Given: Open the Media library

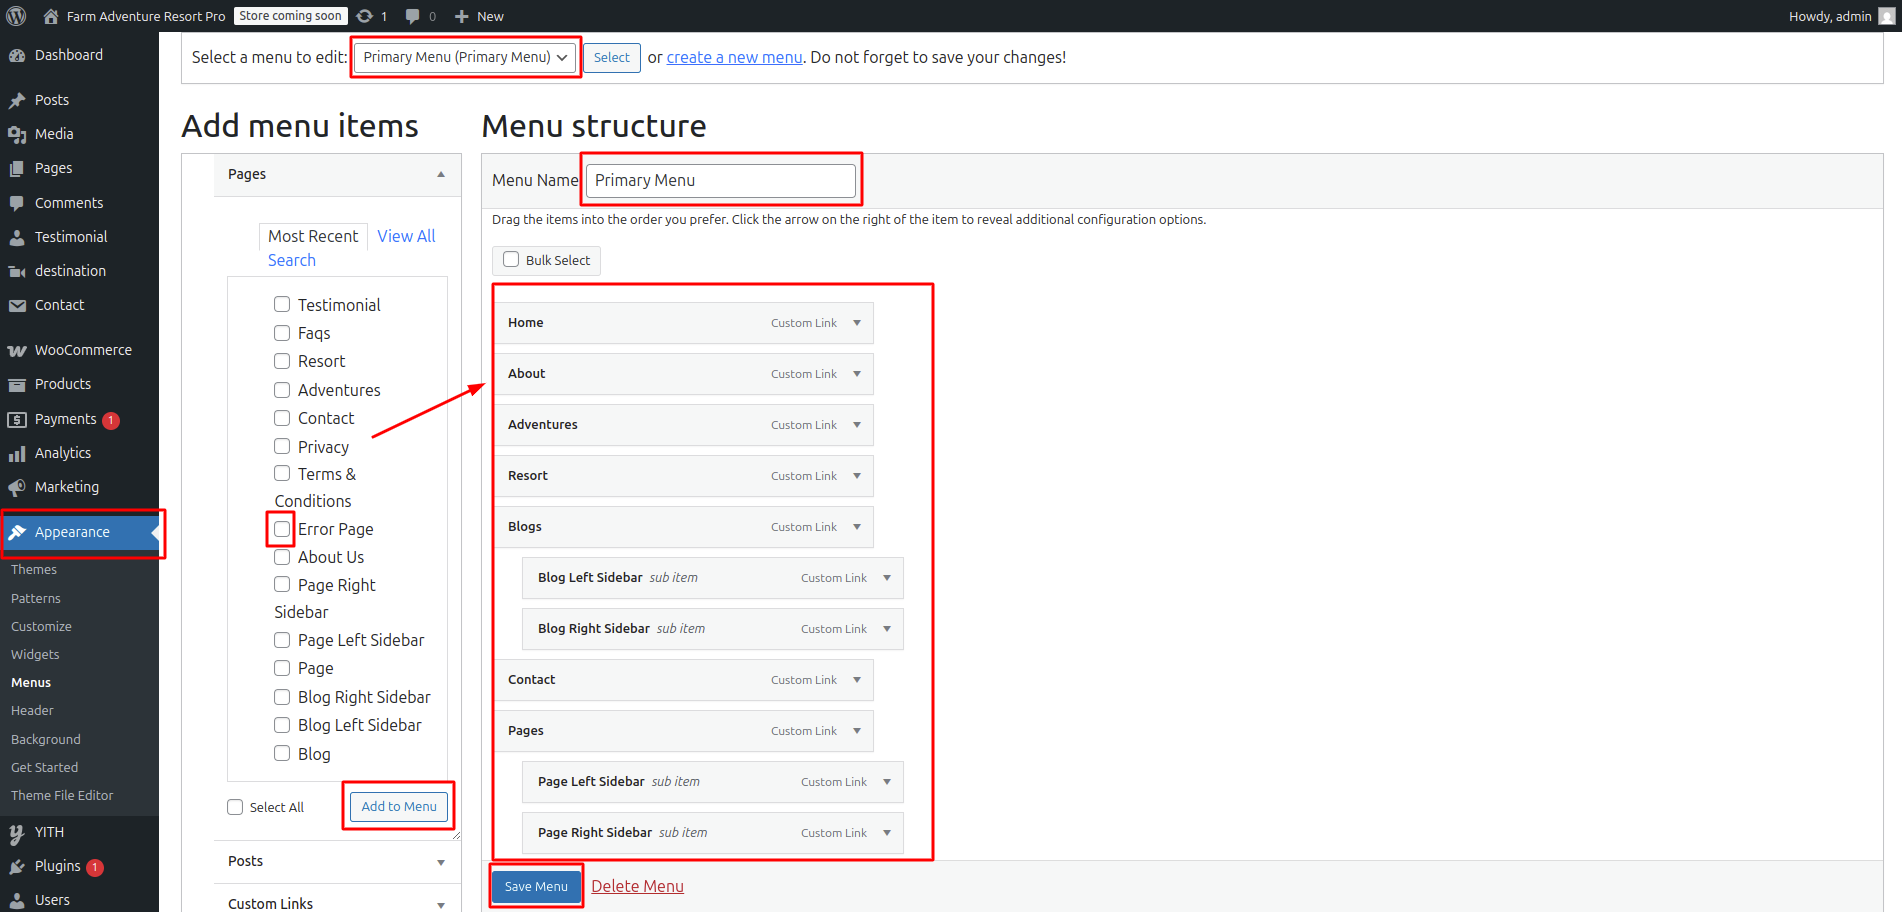Looking at the screenshot, I should pyautogui.click(x=54, y=133).
